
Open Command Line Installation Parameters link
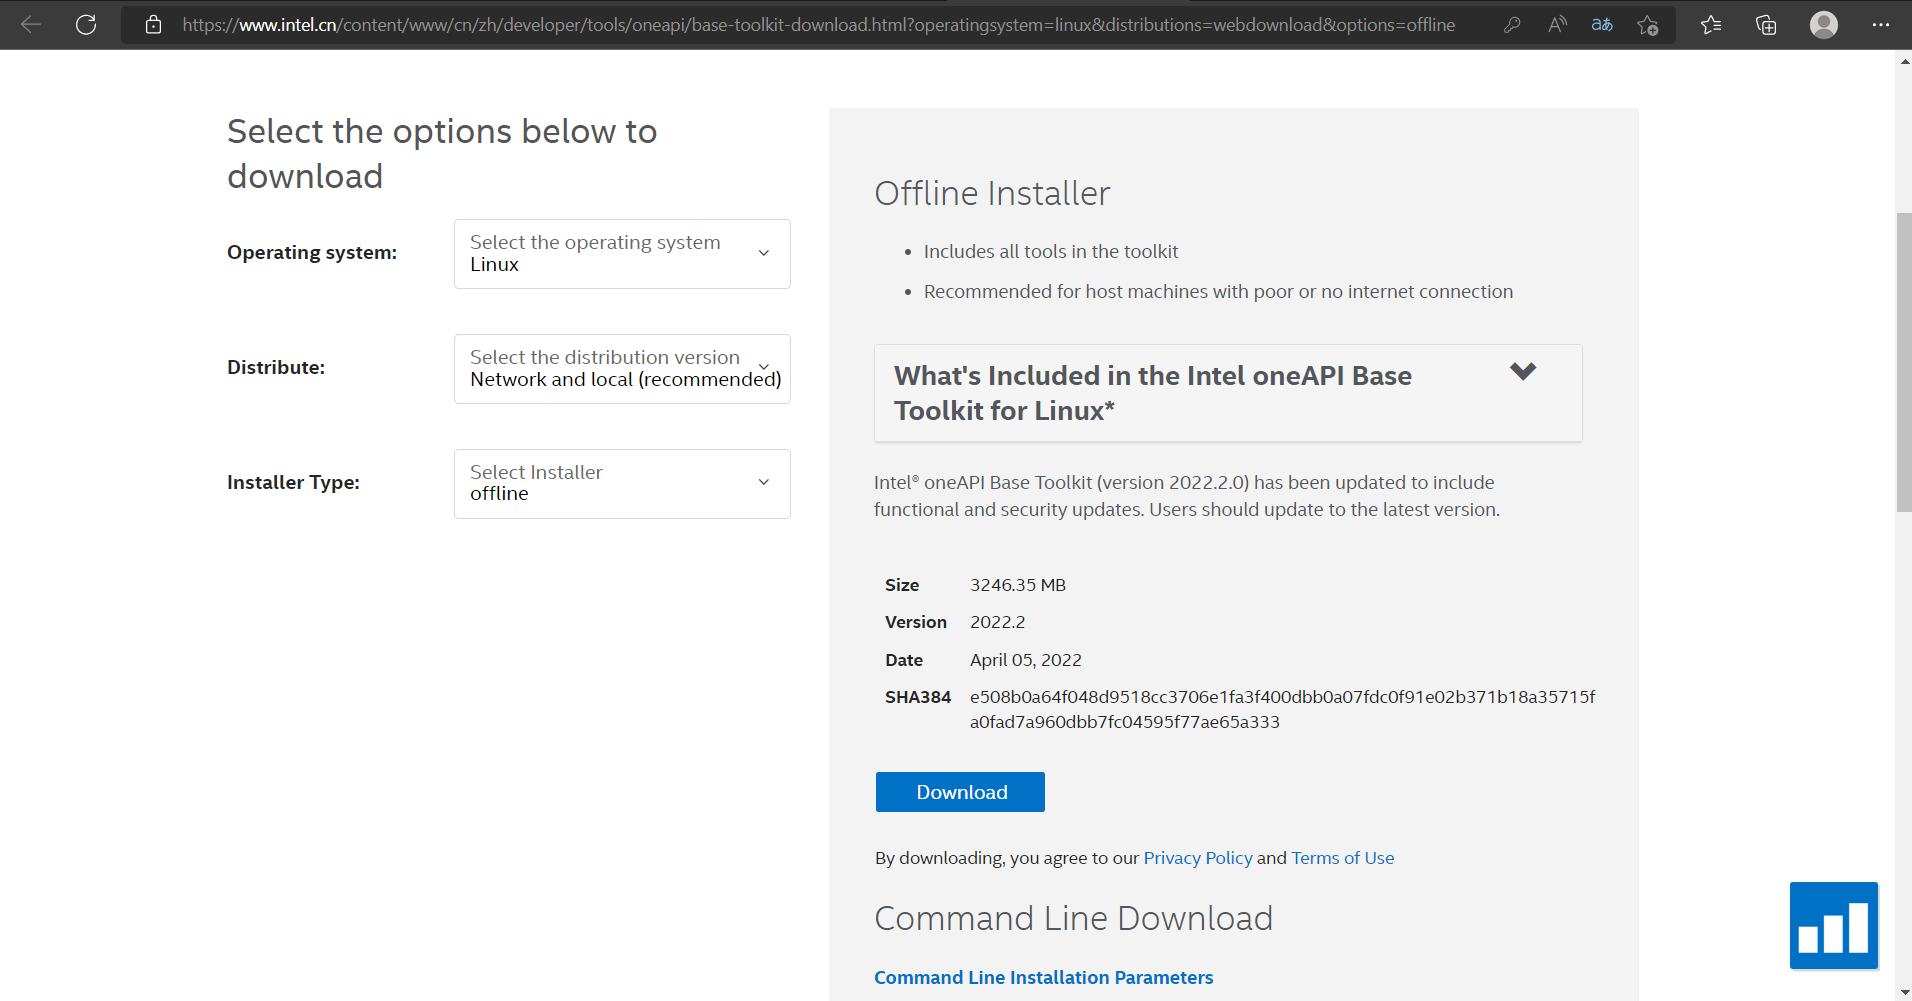point(1043,977)
